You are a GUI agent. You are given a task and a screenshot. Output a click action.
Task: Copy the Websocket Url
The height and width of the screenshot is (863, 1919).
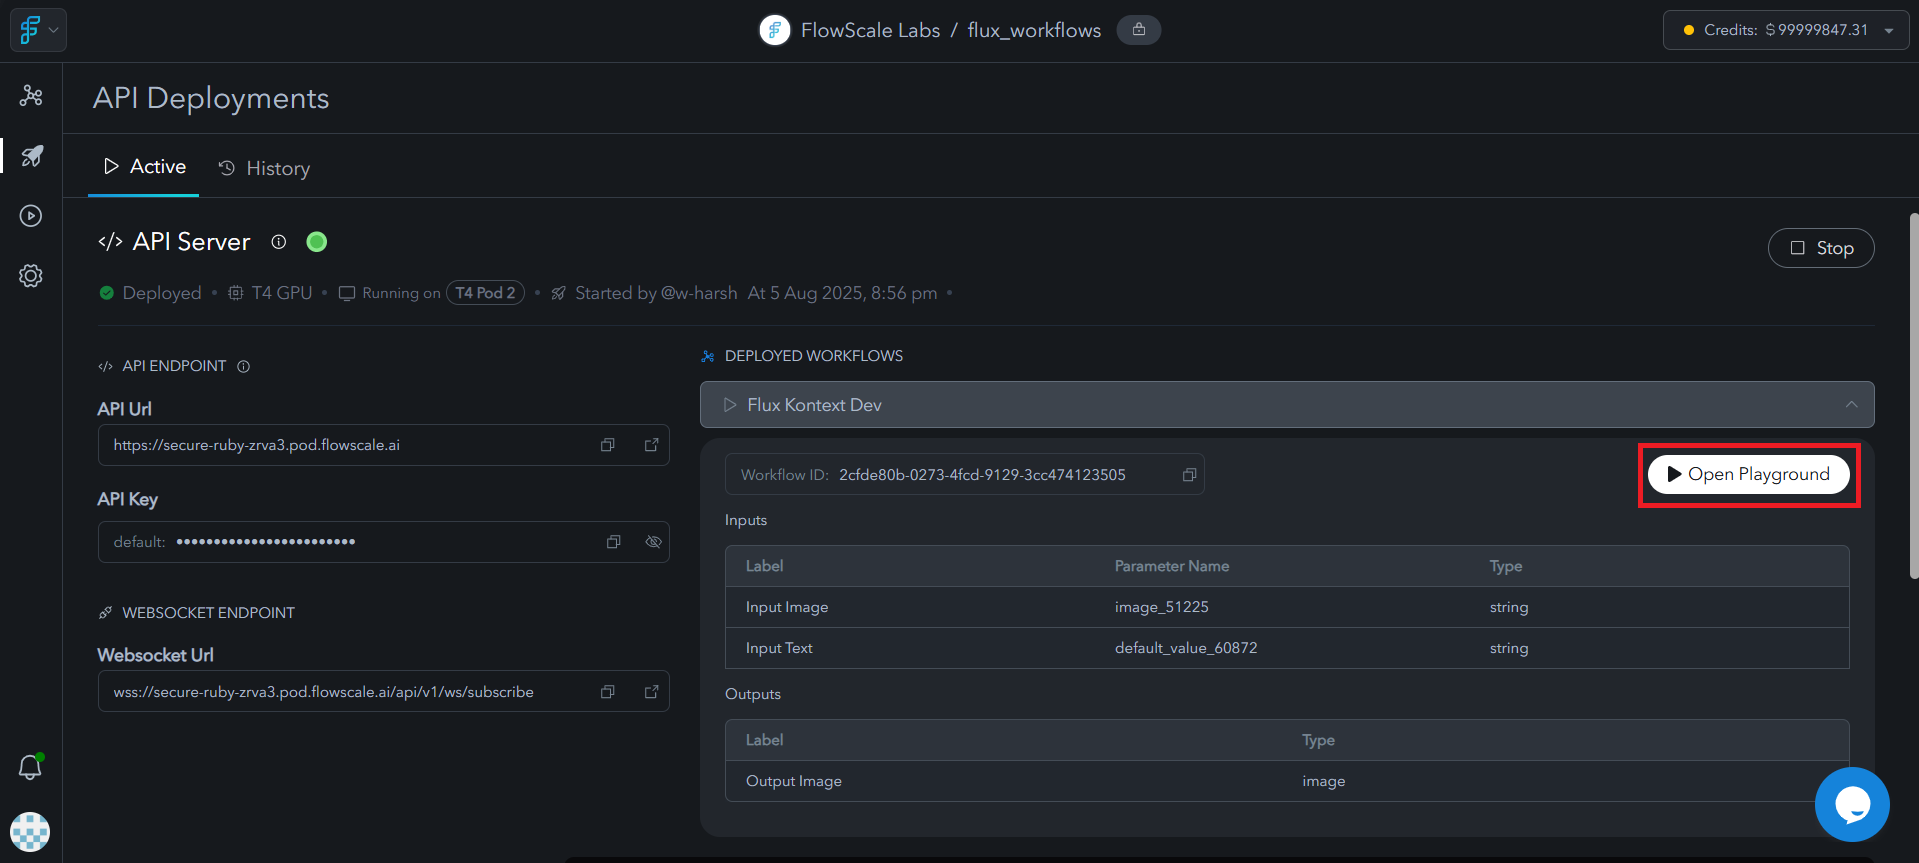607,692
